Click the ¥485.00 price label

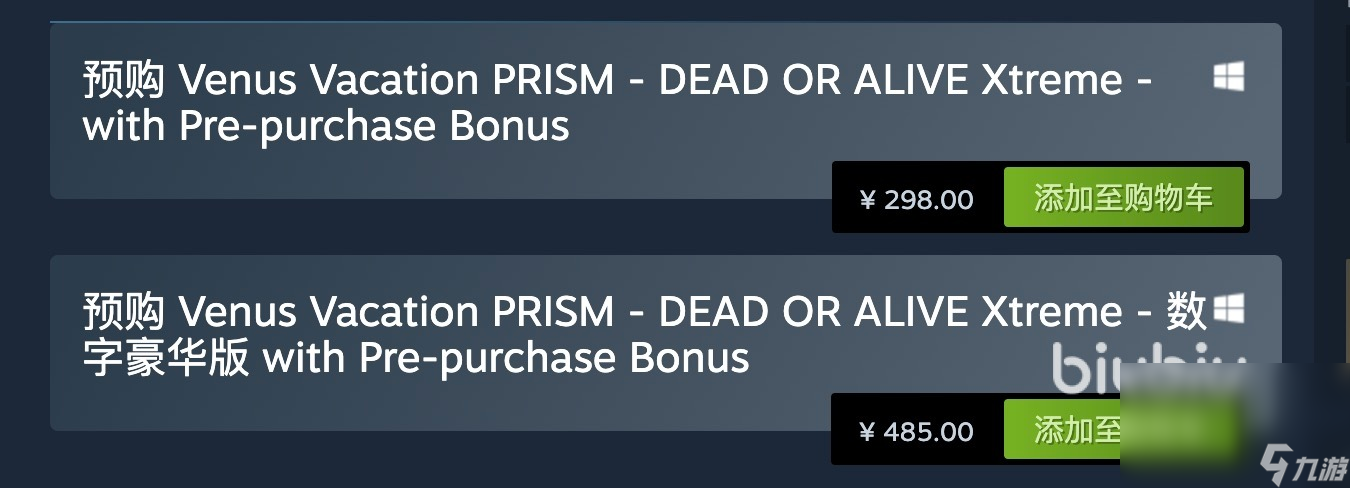coord(916,432)
